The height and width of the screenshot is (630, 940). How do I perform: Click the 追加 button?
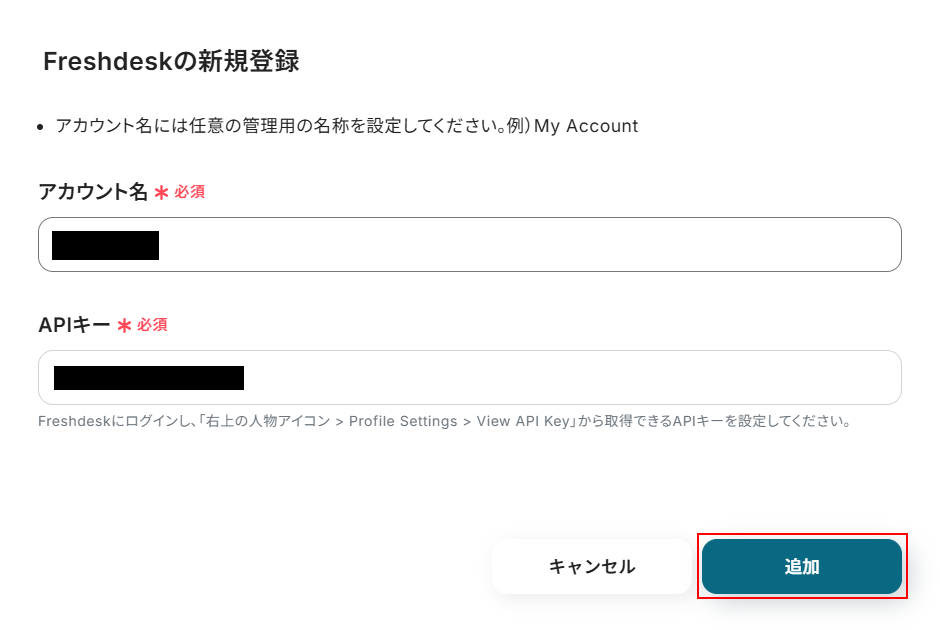[802, 567]
